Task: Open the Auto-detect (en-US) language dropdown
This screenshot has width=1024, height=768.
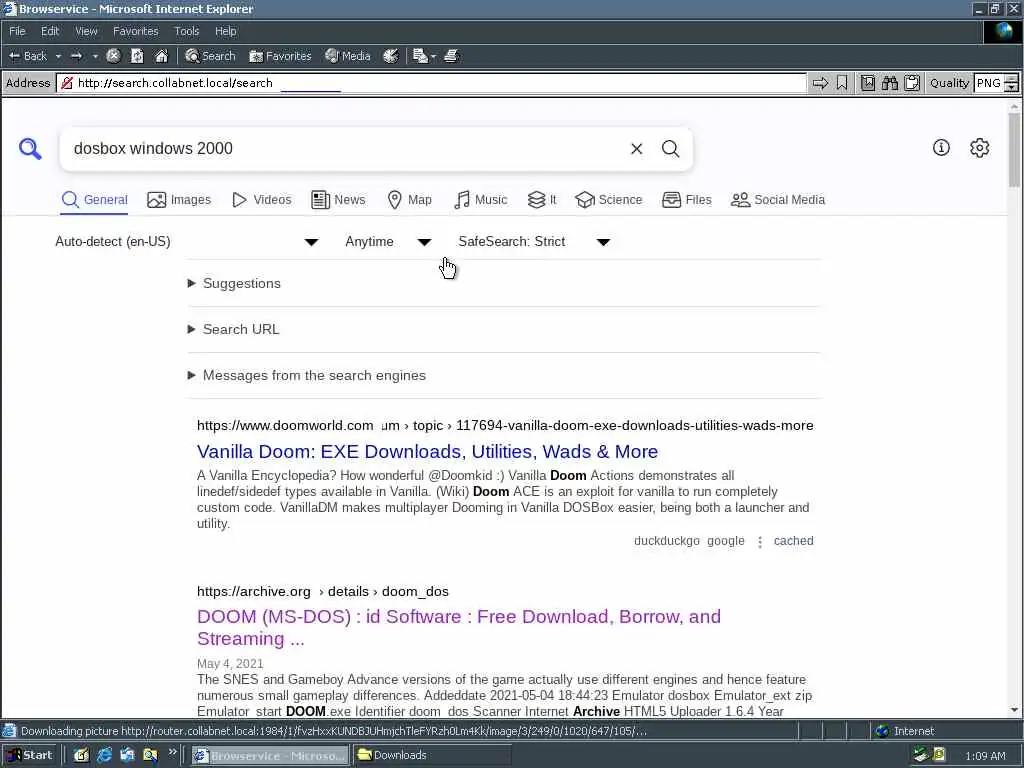Action: pyautogui.click(x=187, y=242)
